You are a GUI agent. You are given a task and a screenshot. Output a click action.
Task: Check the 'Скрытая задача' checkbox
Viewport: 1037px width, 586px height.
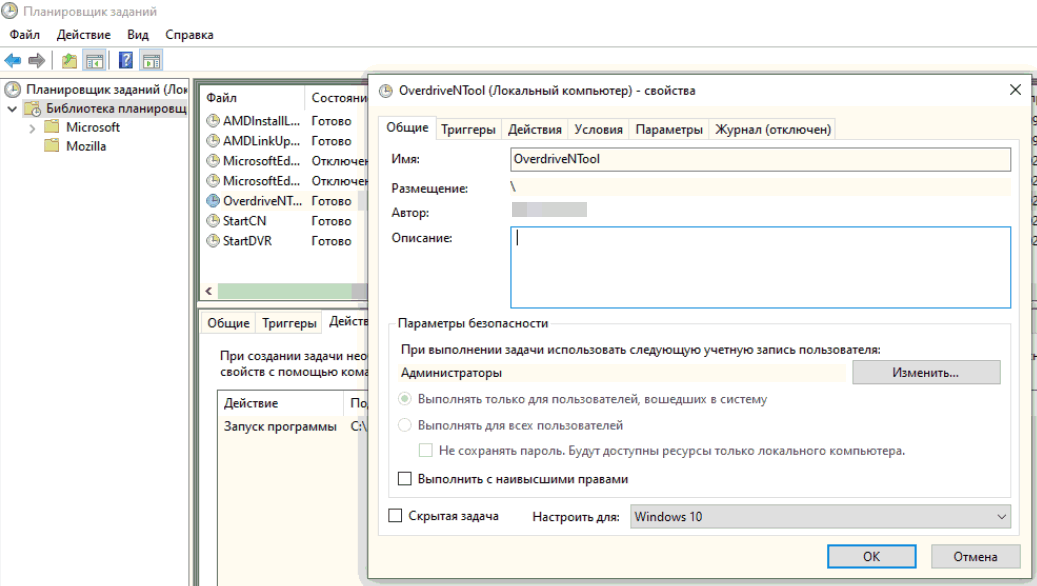tap(395, 515)
